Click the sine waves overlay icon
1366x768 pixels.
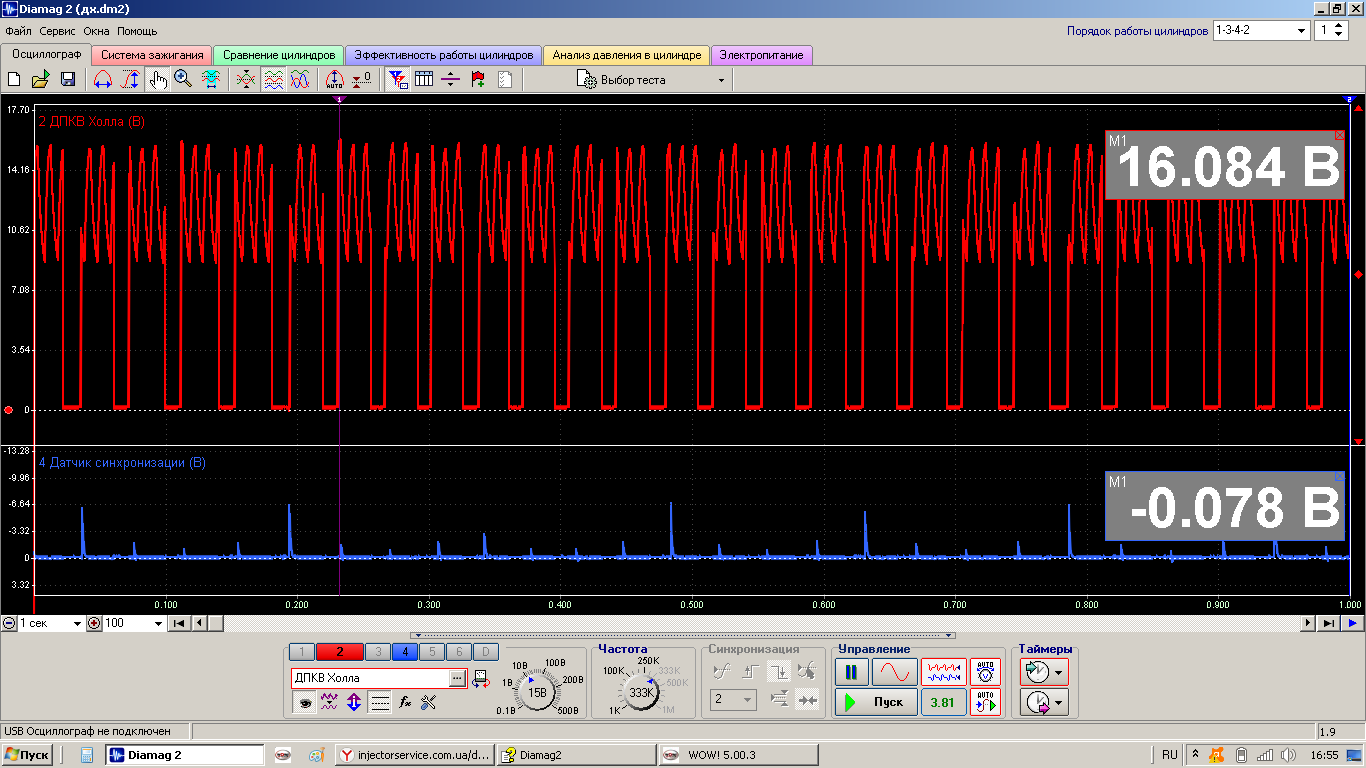(299, 80)
